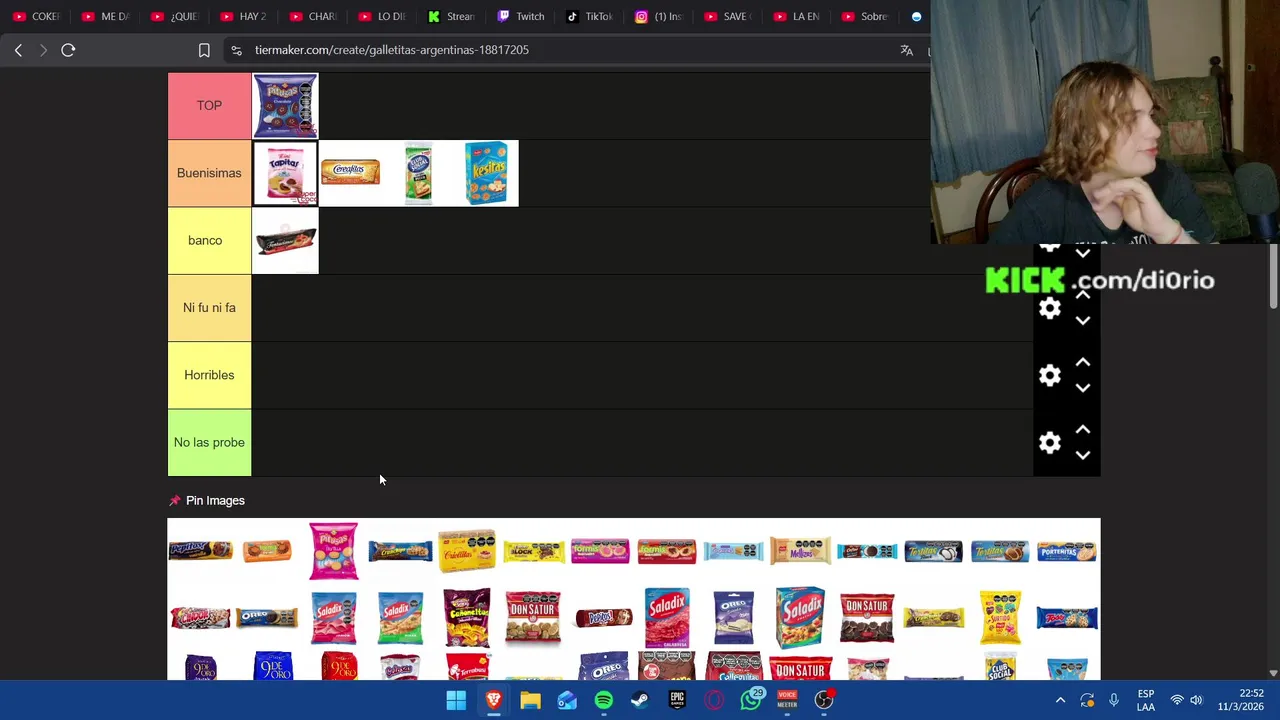Image resolution: width=1280 pixels, height=720 pixels.
Task: Switch to the SAVE YouTube tab
Action: (x=727, y=16)
